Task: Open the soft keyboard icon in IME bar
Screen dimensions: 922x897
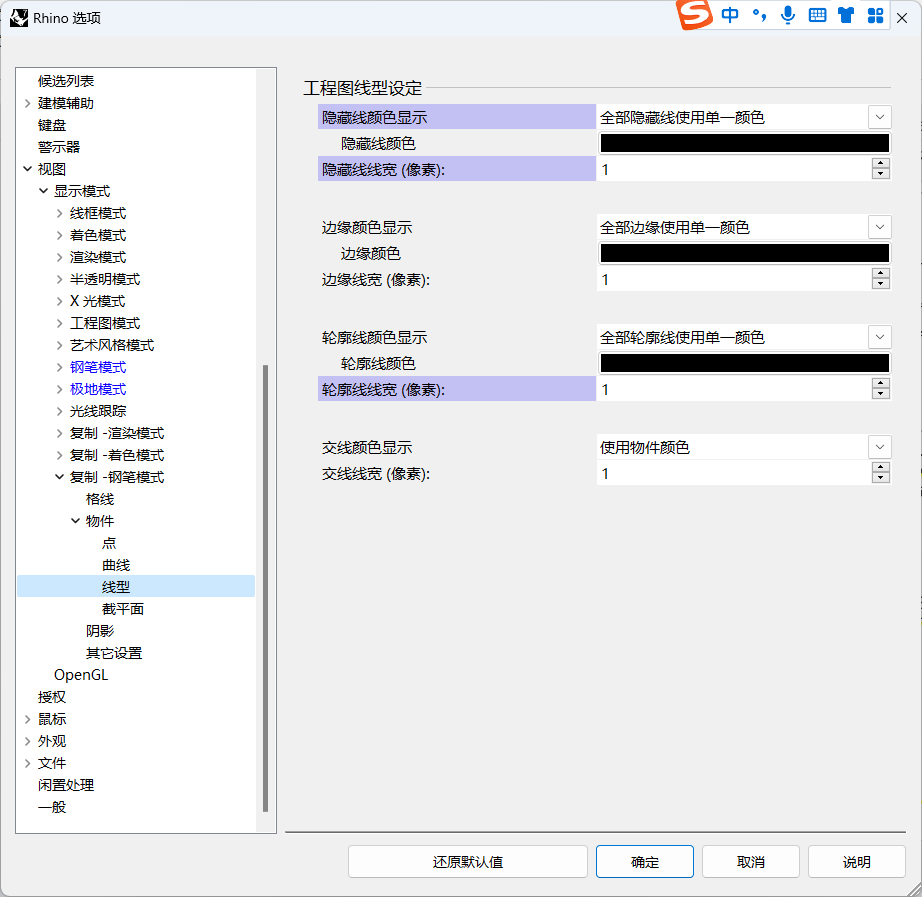Action: click(x=817, y=15)
